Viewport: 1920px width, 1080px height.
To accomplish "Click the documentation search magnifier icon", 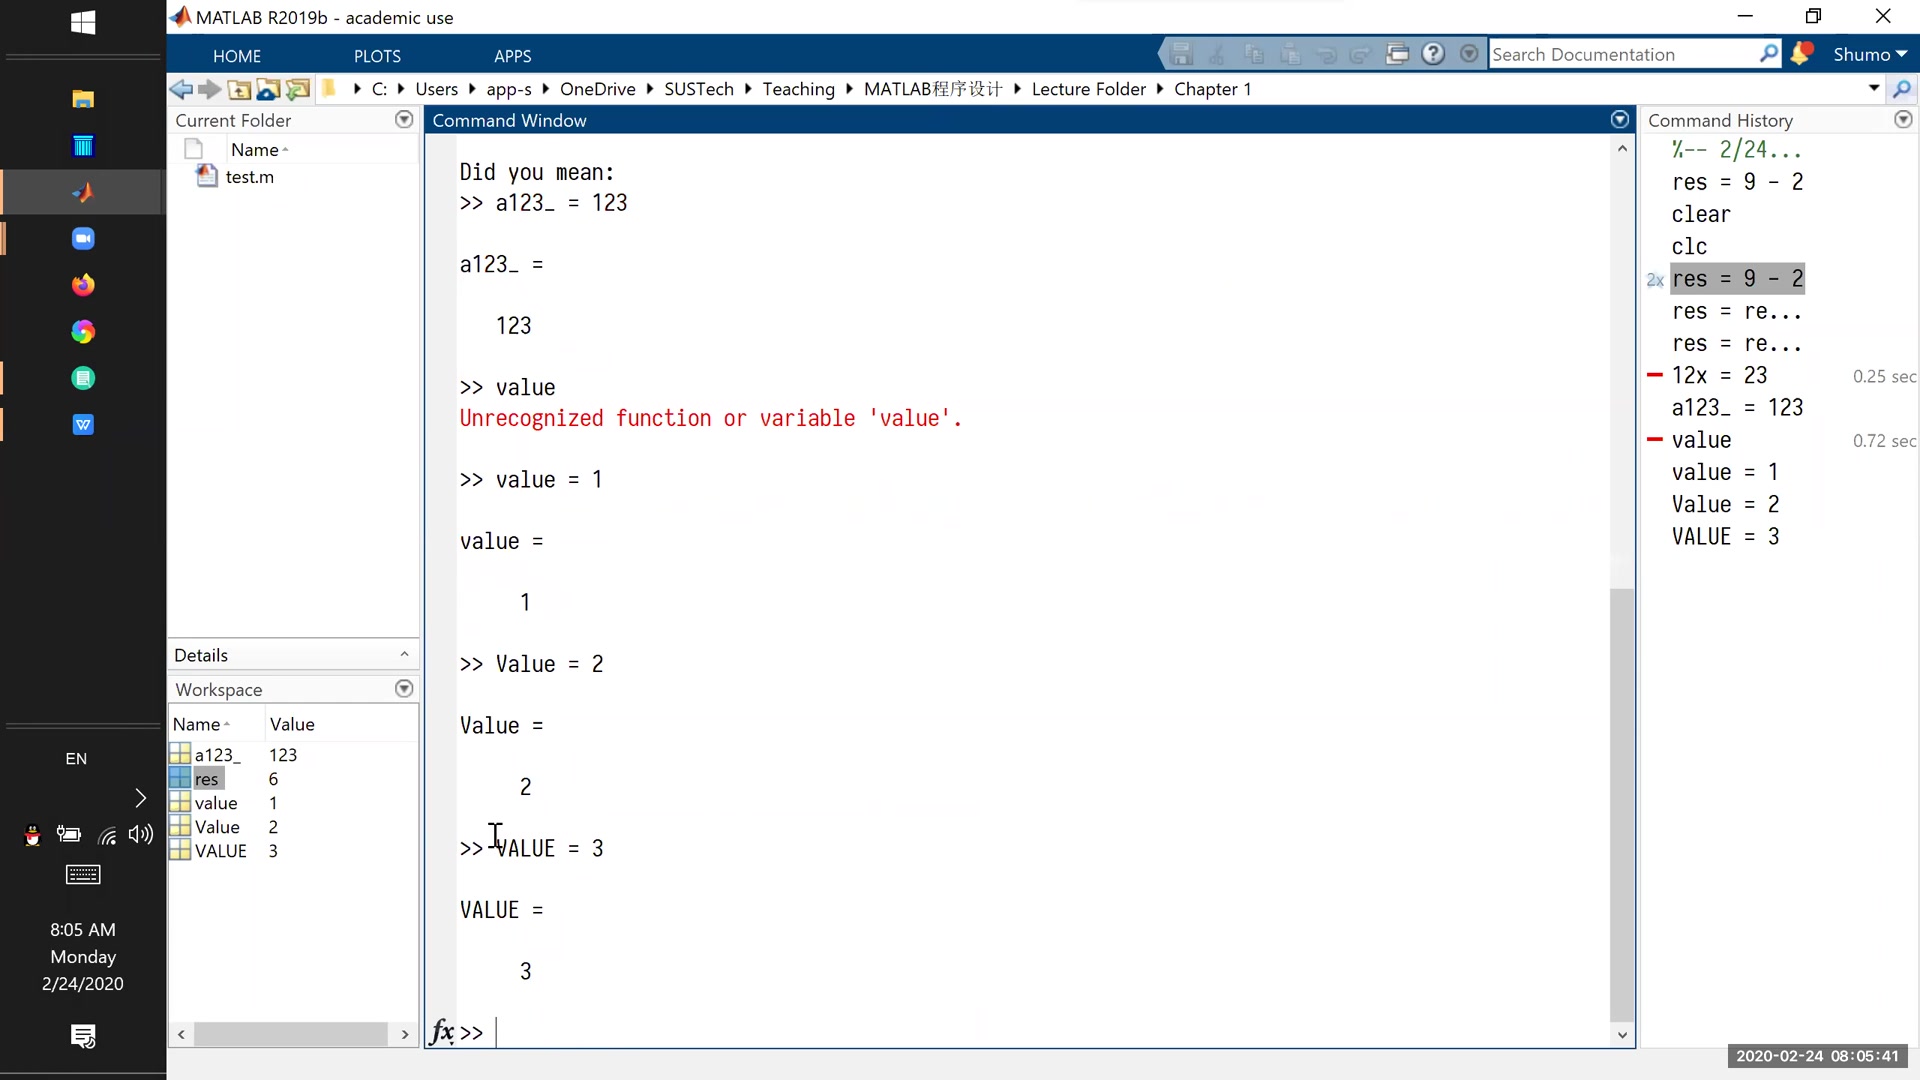I will click(1769, 54).
